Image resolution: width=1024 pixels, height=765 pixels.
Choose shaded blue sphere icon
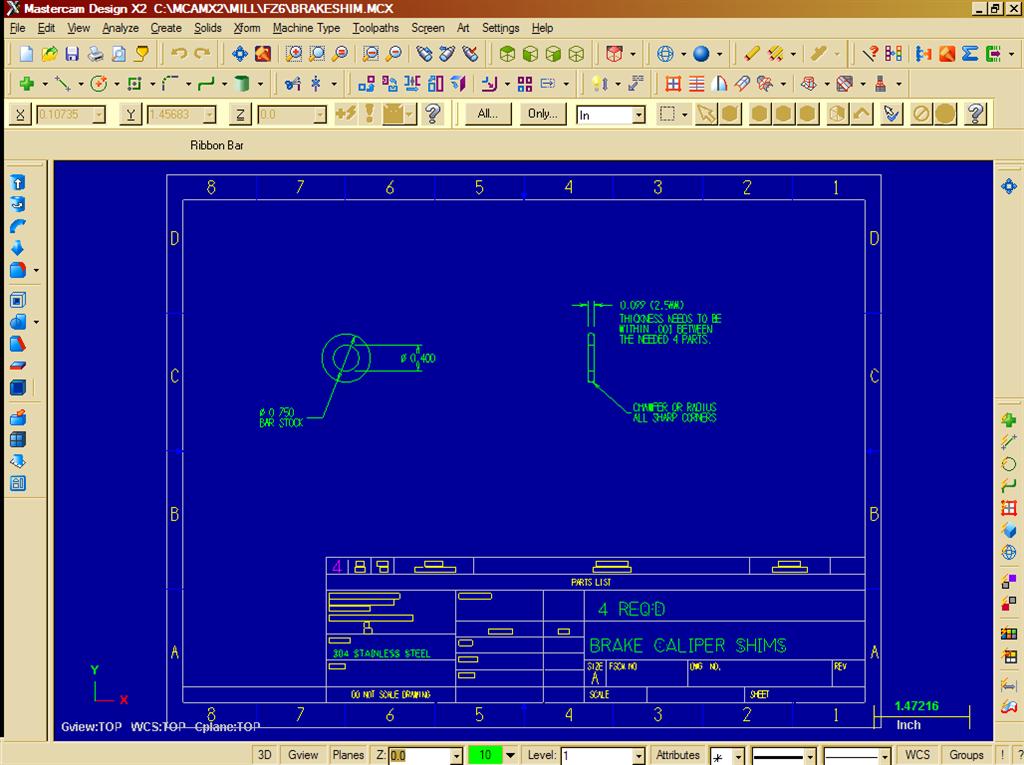pyautogui.click(x=701, y=54)
